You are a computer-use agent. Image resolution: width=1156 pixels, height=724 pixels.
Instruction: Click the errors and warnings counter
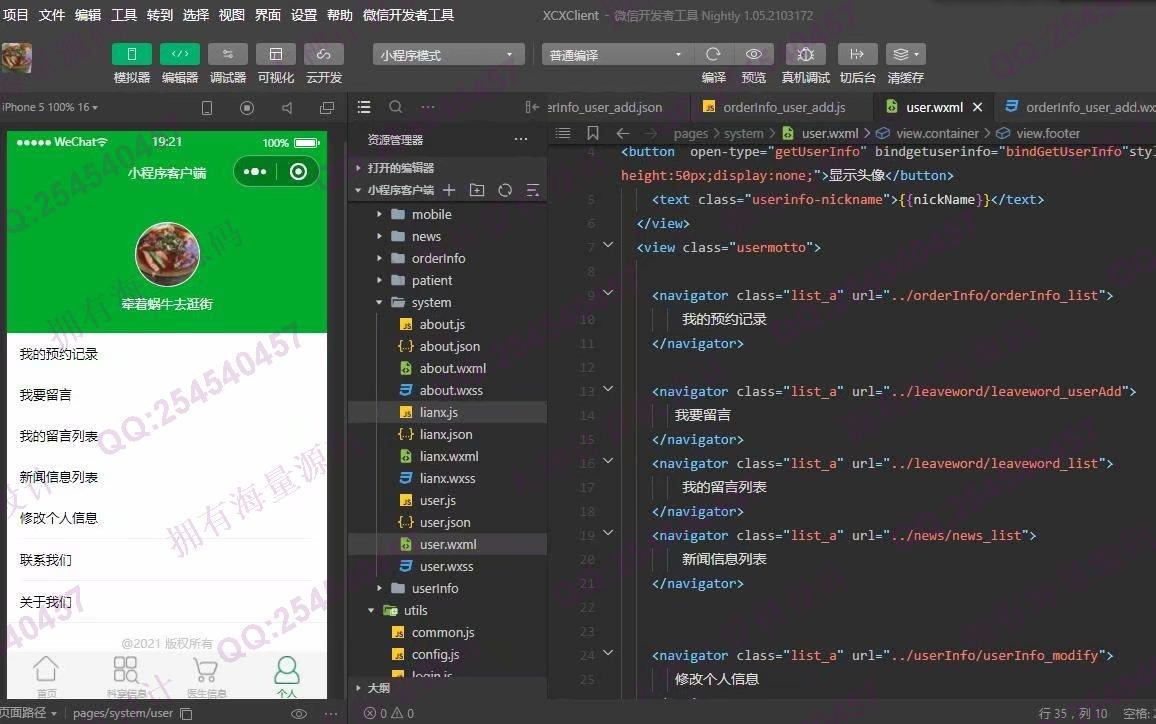(389, 714)
